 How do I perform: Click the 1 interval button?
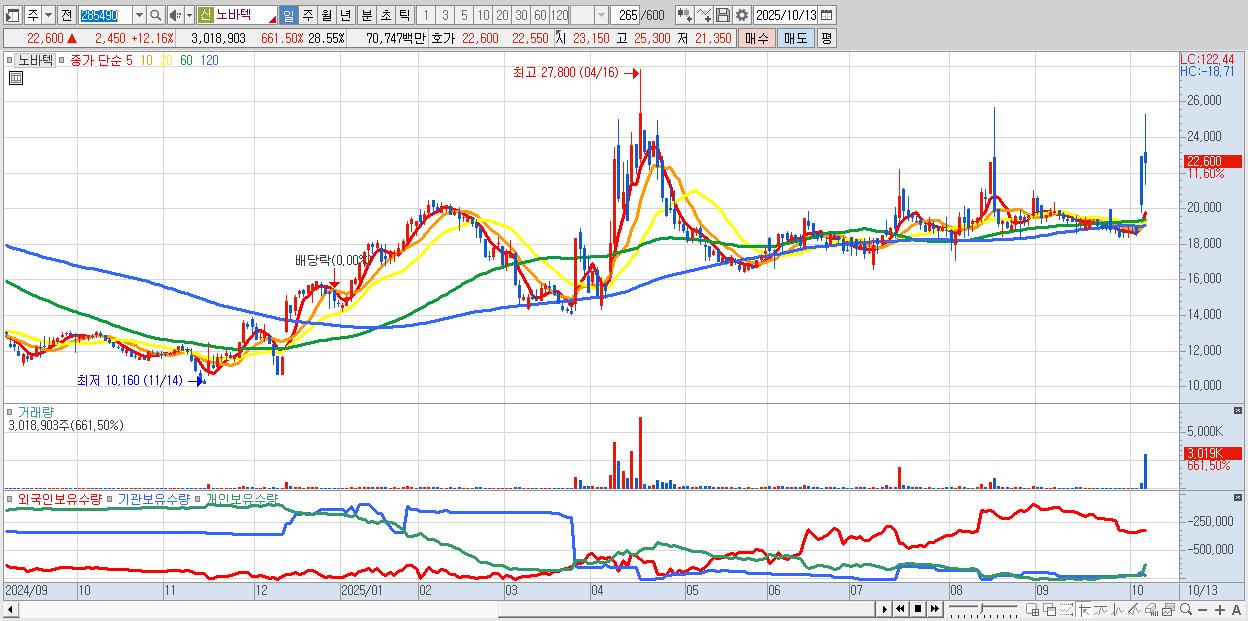click(x=426, y=15)
